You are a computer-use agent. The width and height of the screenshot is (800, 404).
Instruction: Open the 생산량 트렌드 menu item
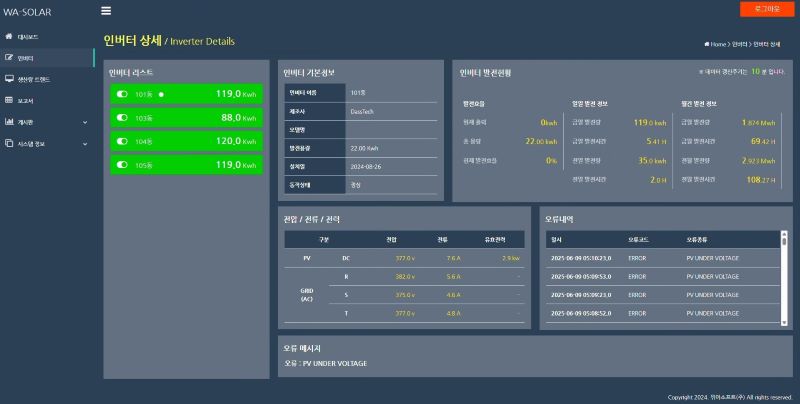pos(34,79)
